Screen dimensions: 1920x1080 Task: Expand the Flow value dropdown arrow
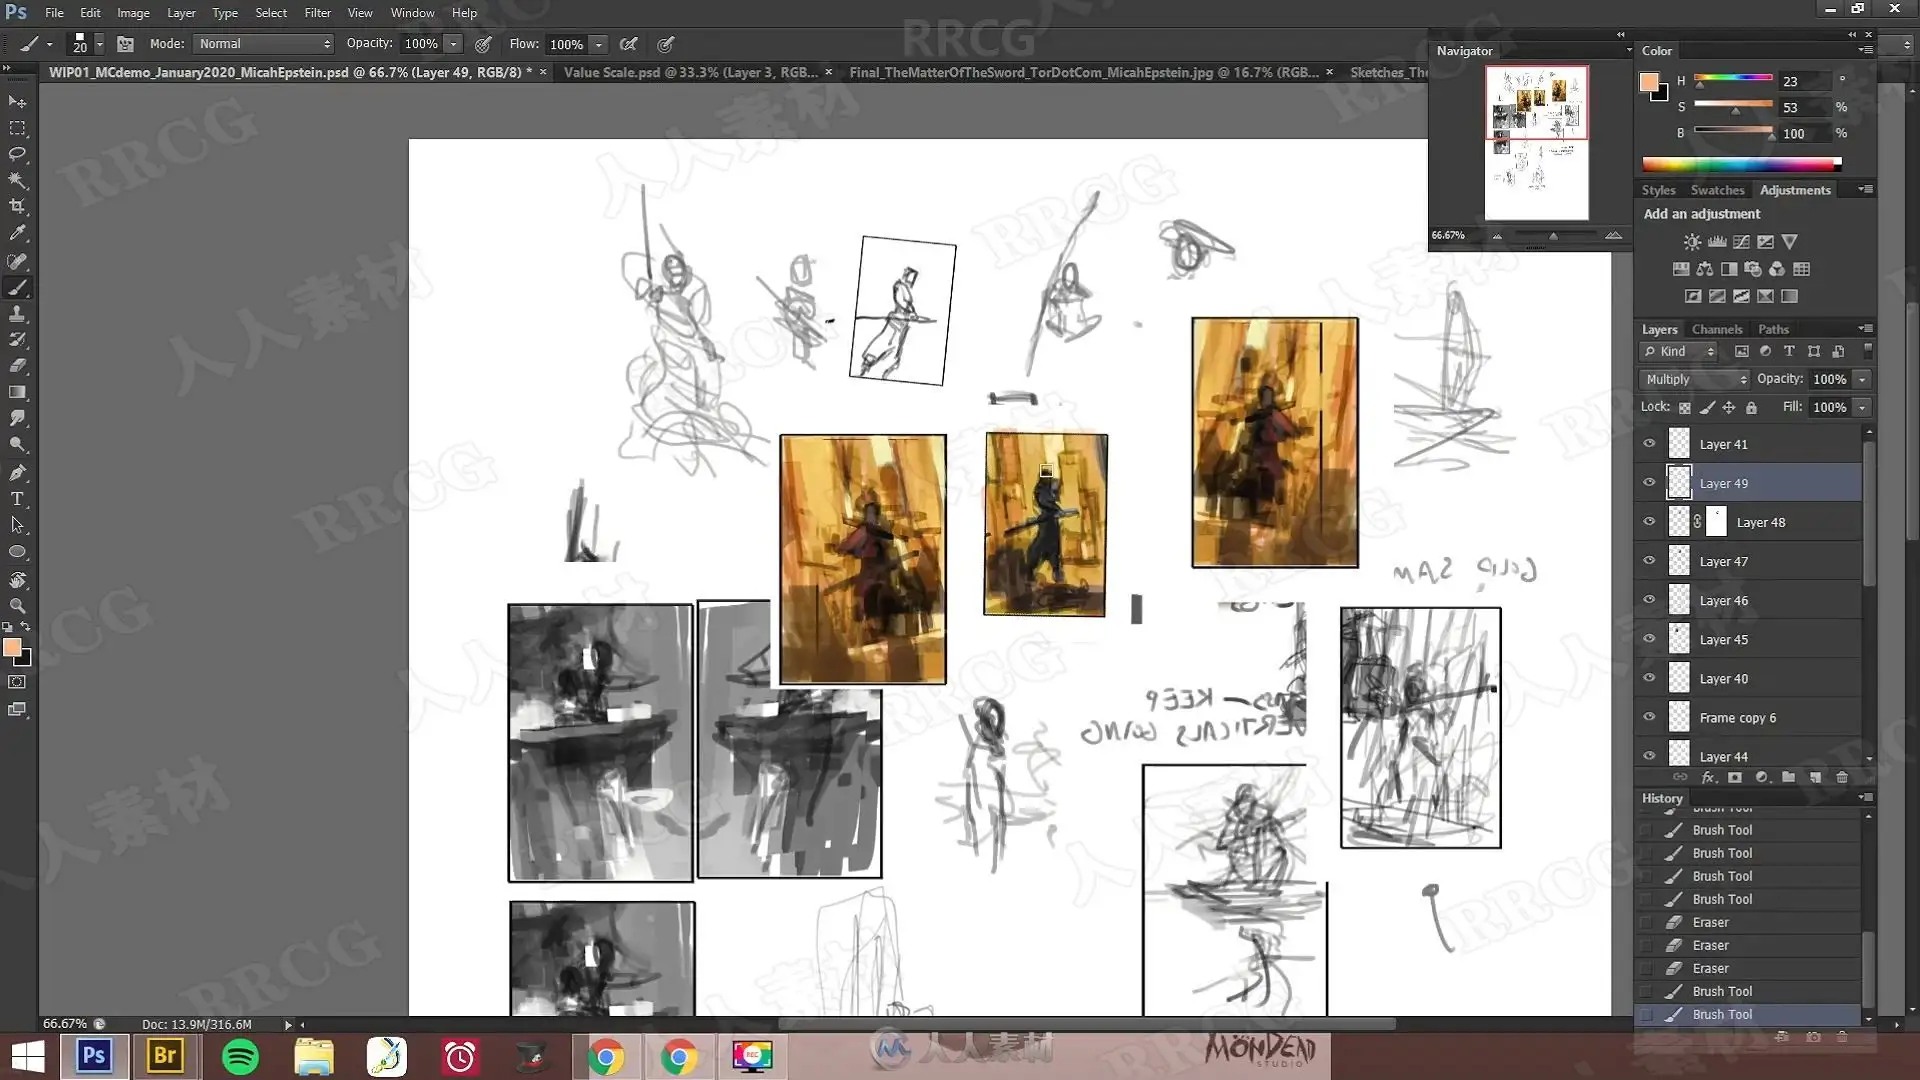pos(599,44)
